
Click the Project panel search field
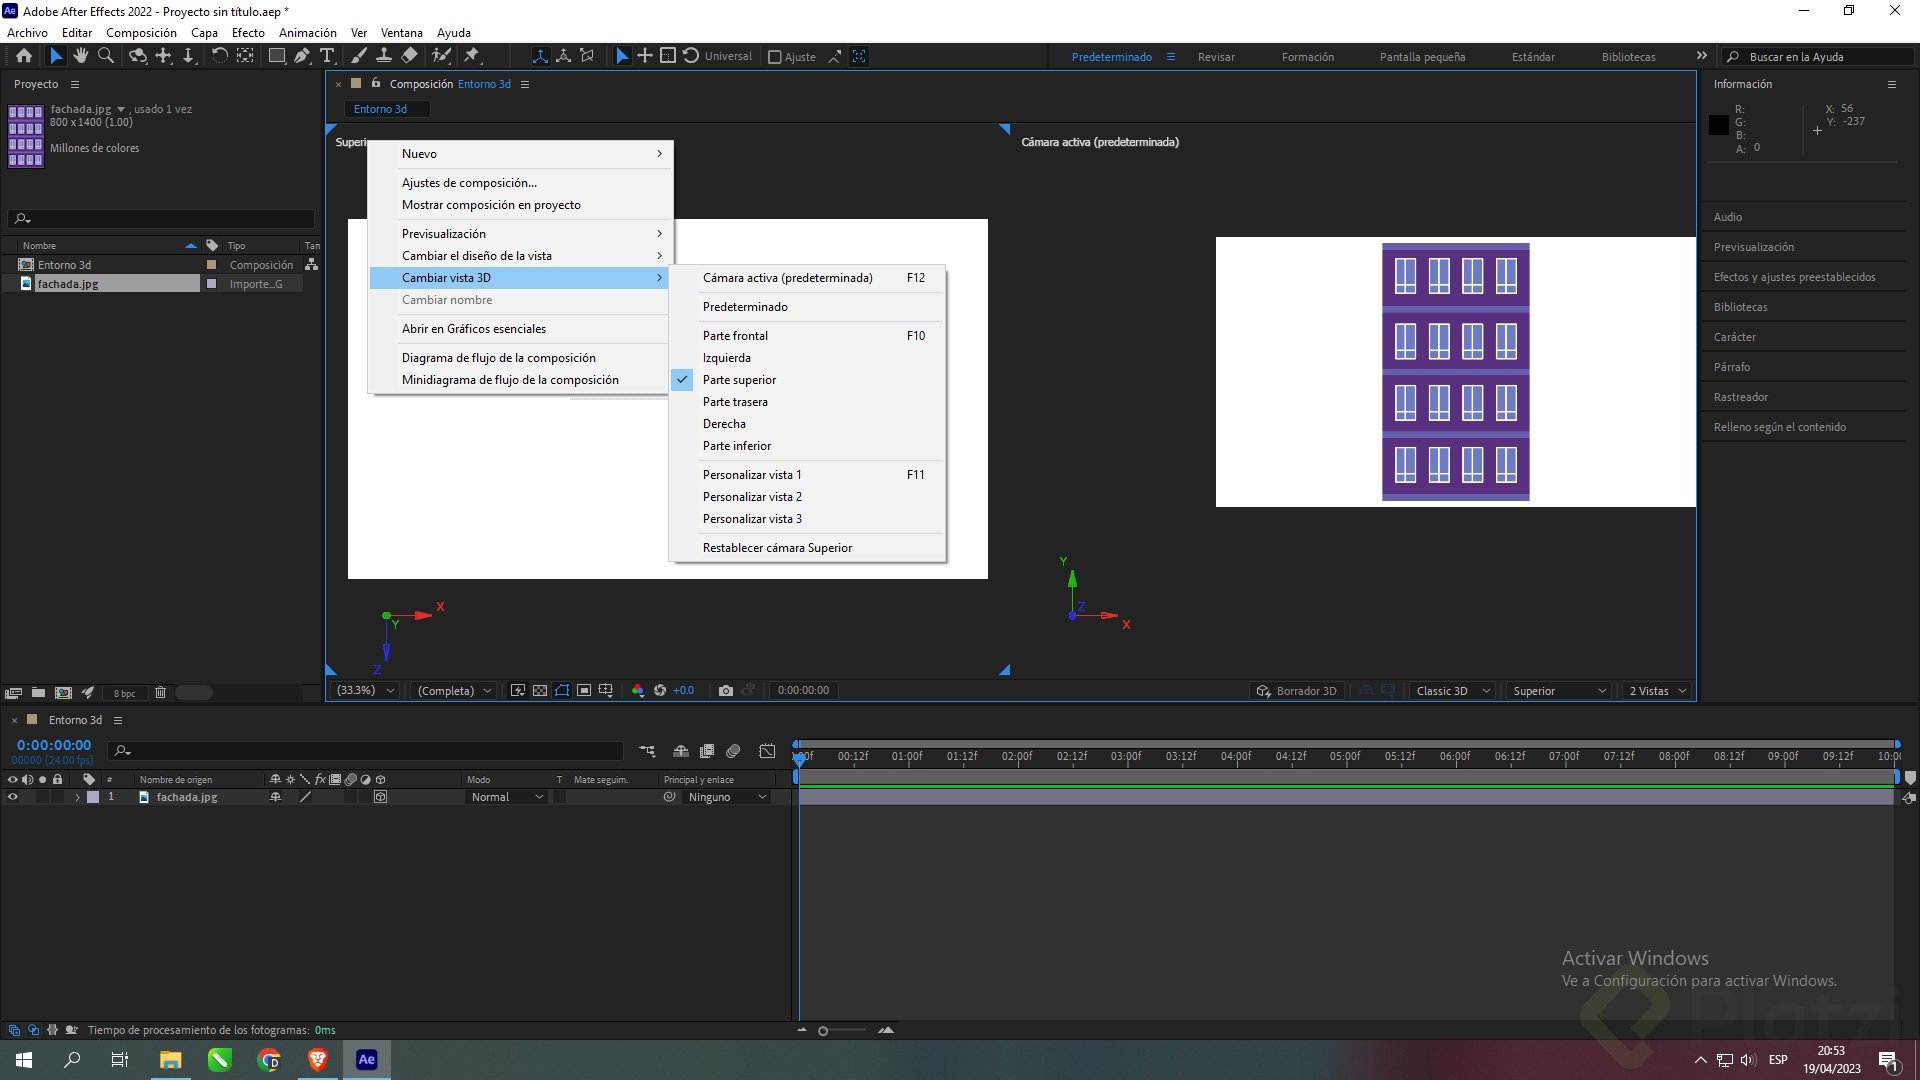[x=161, y=219]
